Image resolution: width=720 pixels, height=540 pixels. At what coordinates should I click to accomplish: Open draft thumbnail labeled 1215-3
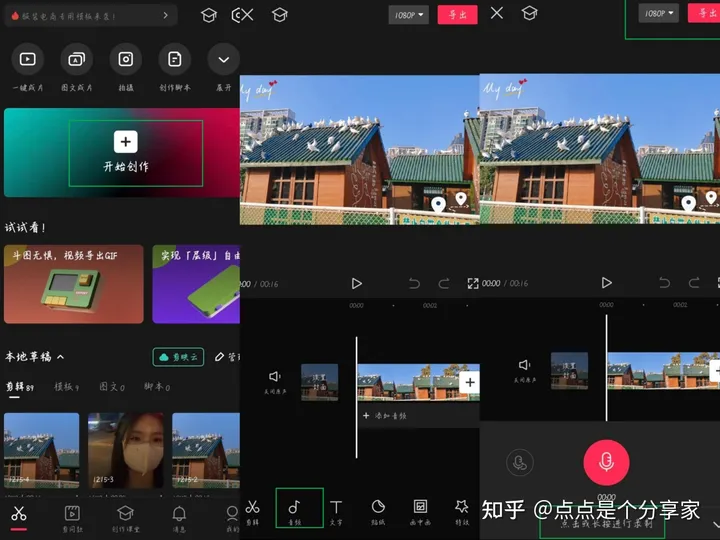[126, 450]
